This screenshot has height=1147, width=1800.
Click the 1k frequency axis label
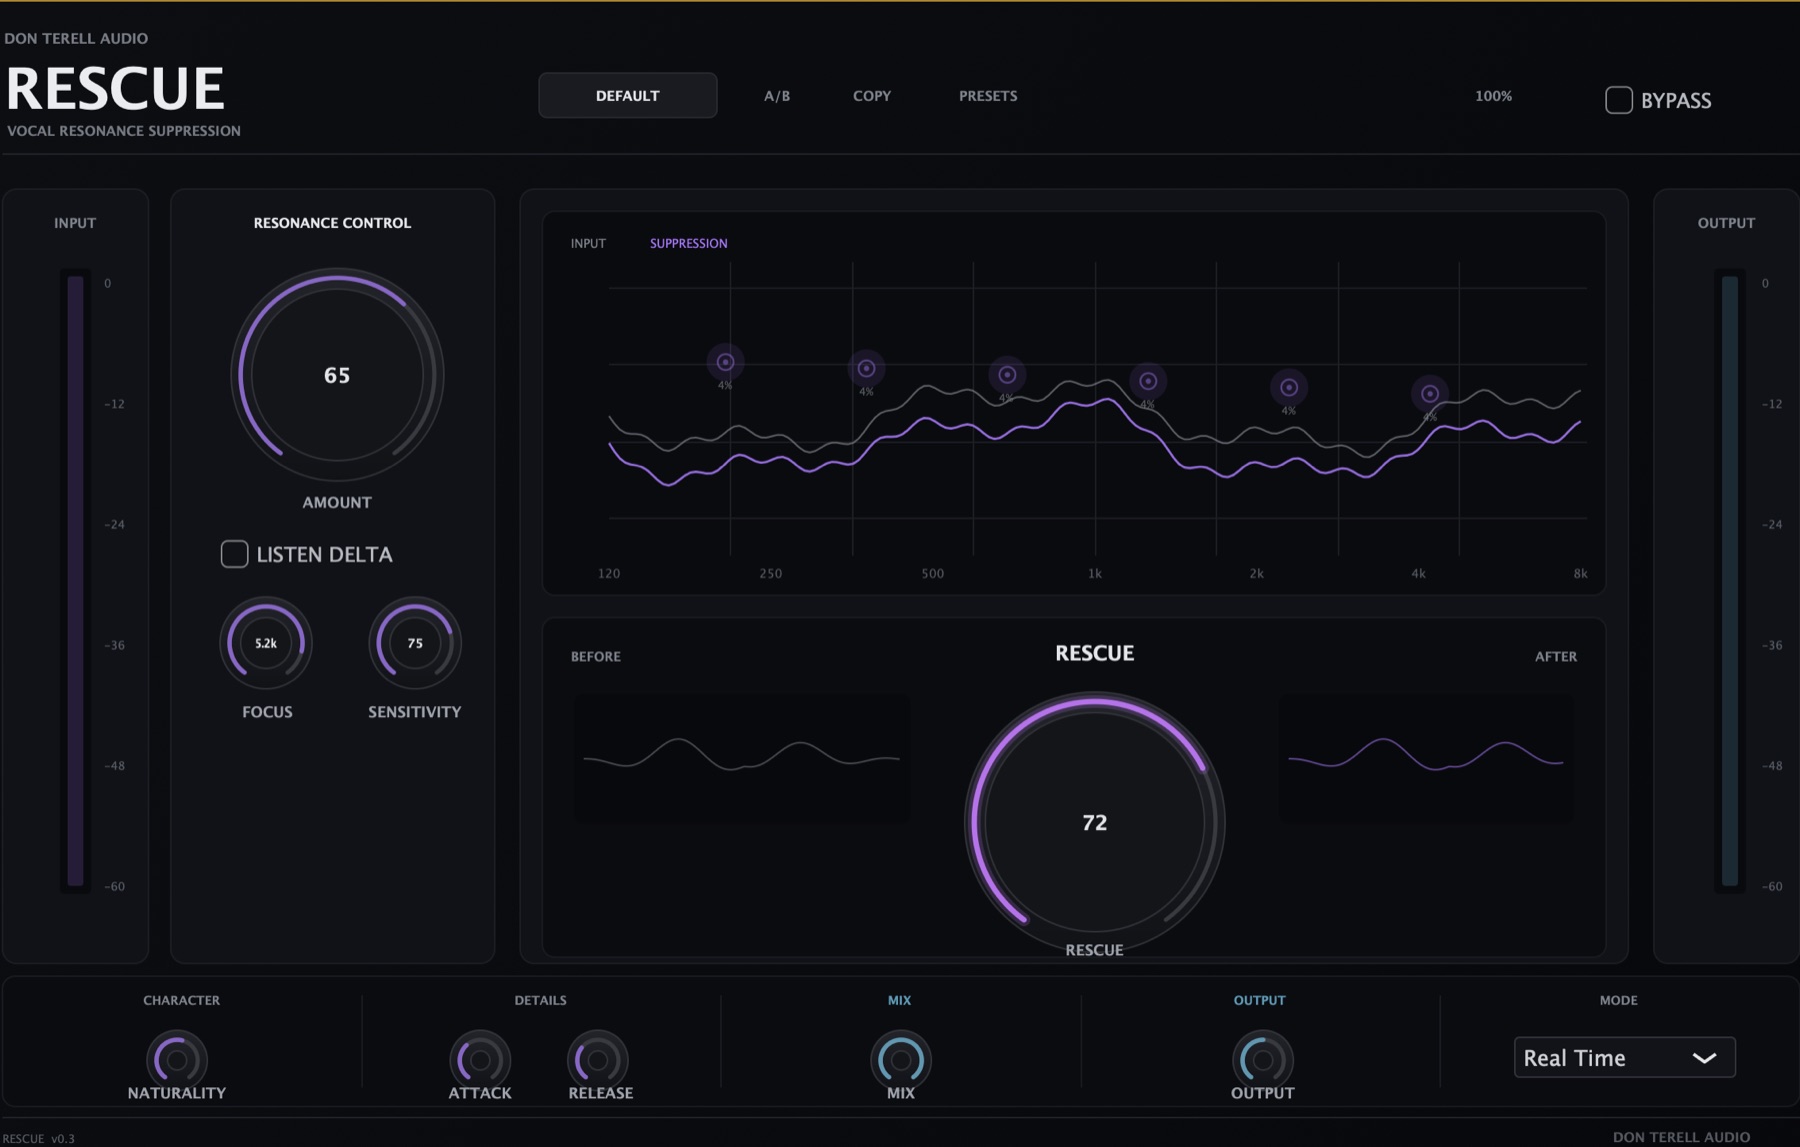tap(1095, 573)
